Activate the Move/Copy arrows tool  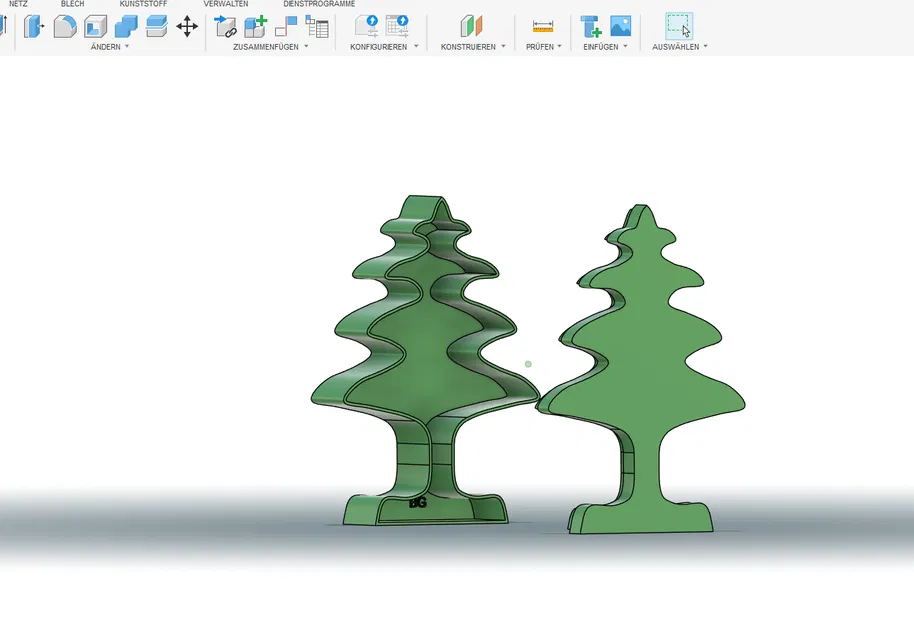point(187,27)
